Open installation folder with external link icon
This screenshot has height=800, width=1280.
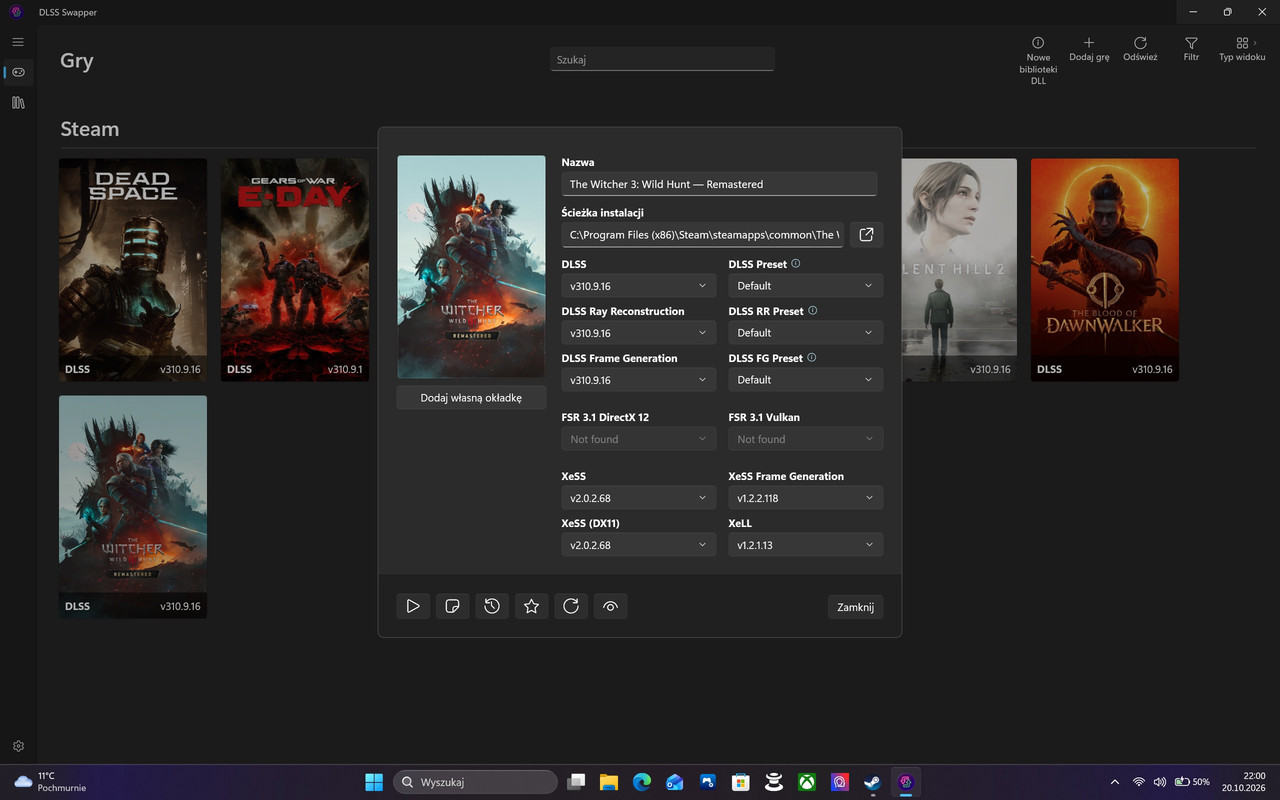[867, 235]
